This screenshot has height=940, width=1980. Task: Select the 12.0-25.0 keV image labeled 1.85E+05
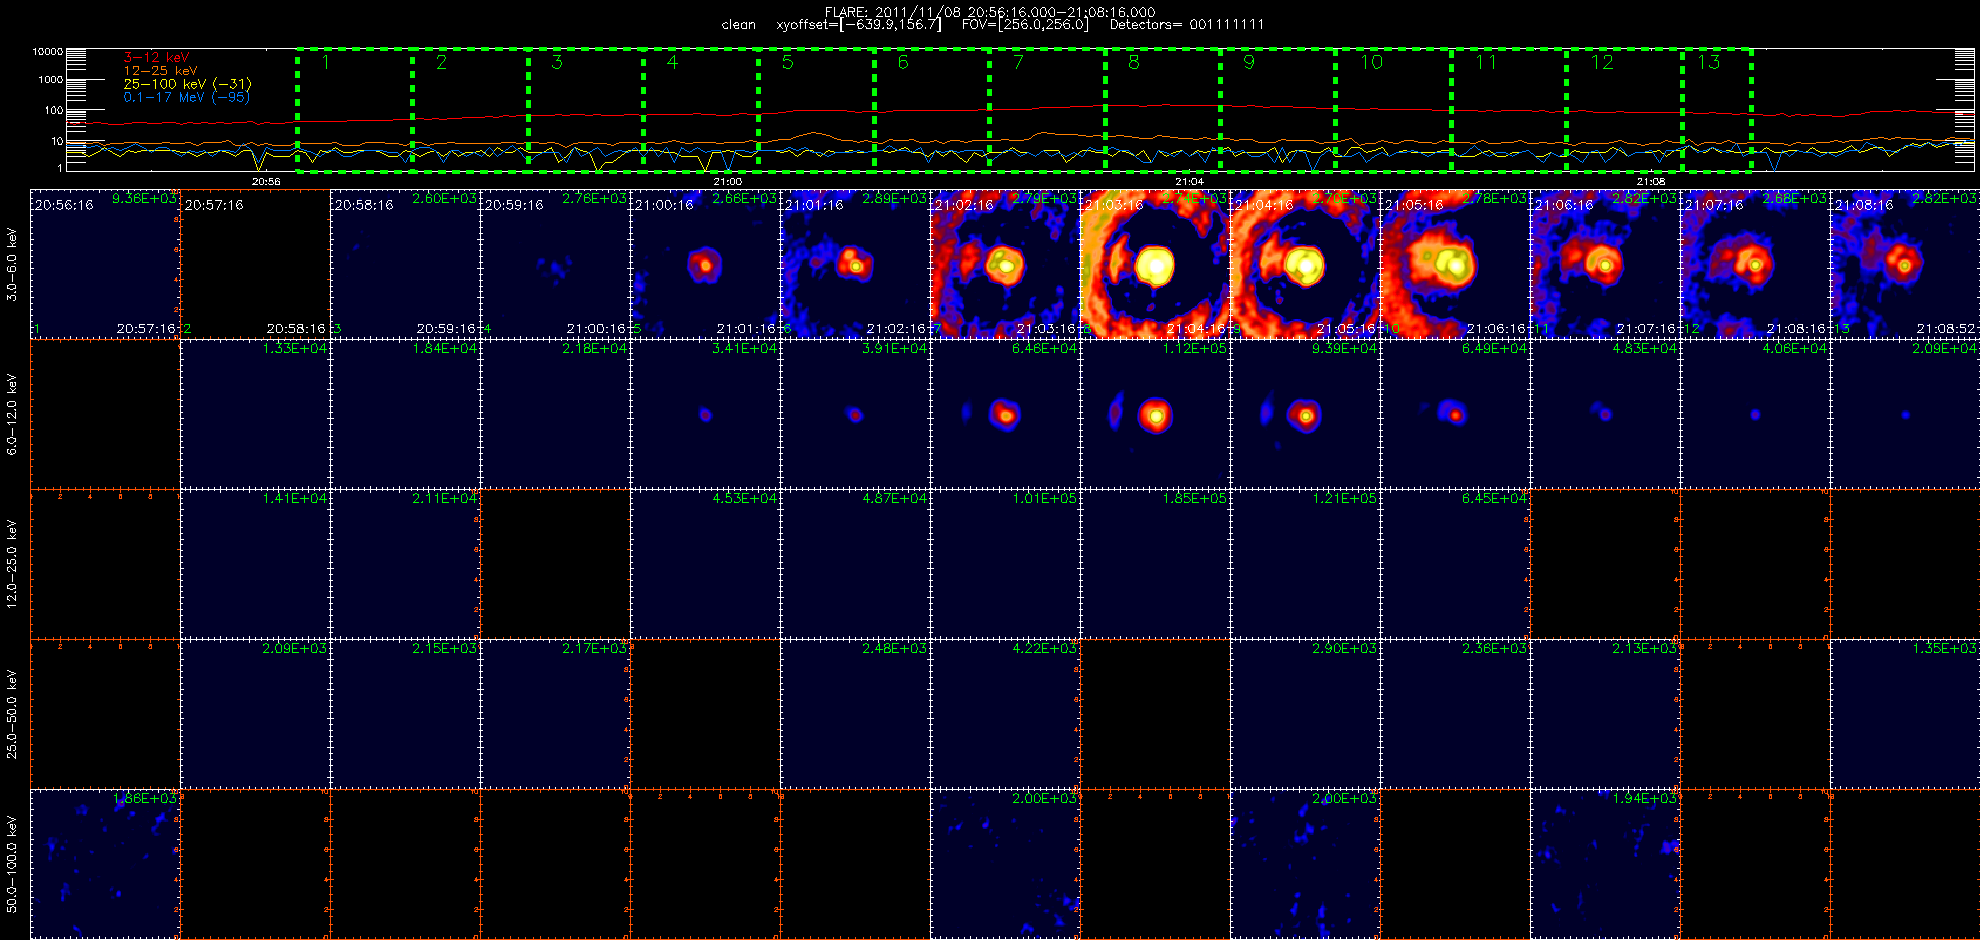(x=1155, y=564)
